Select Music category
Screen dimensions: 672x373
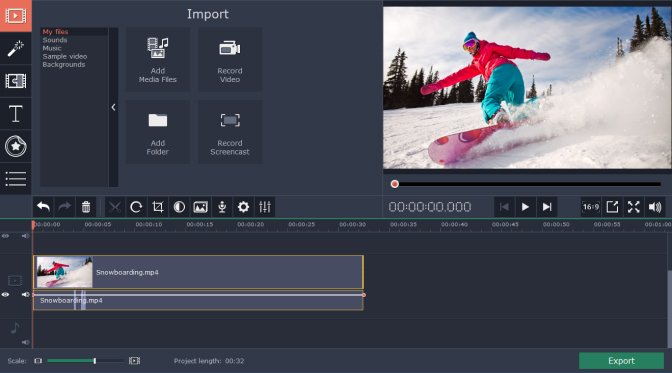[52, 48]
